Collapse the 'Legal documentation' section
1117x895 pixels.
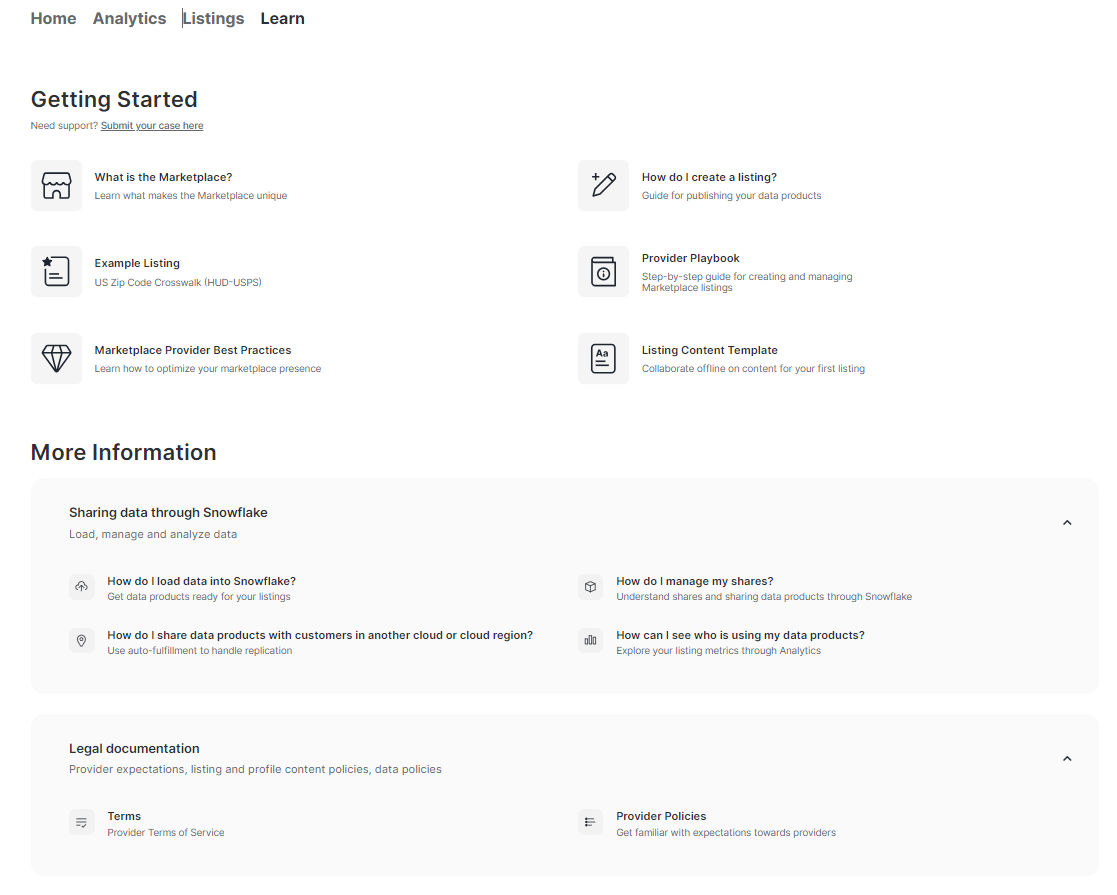1067,758
